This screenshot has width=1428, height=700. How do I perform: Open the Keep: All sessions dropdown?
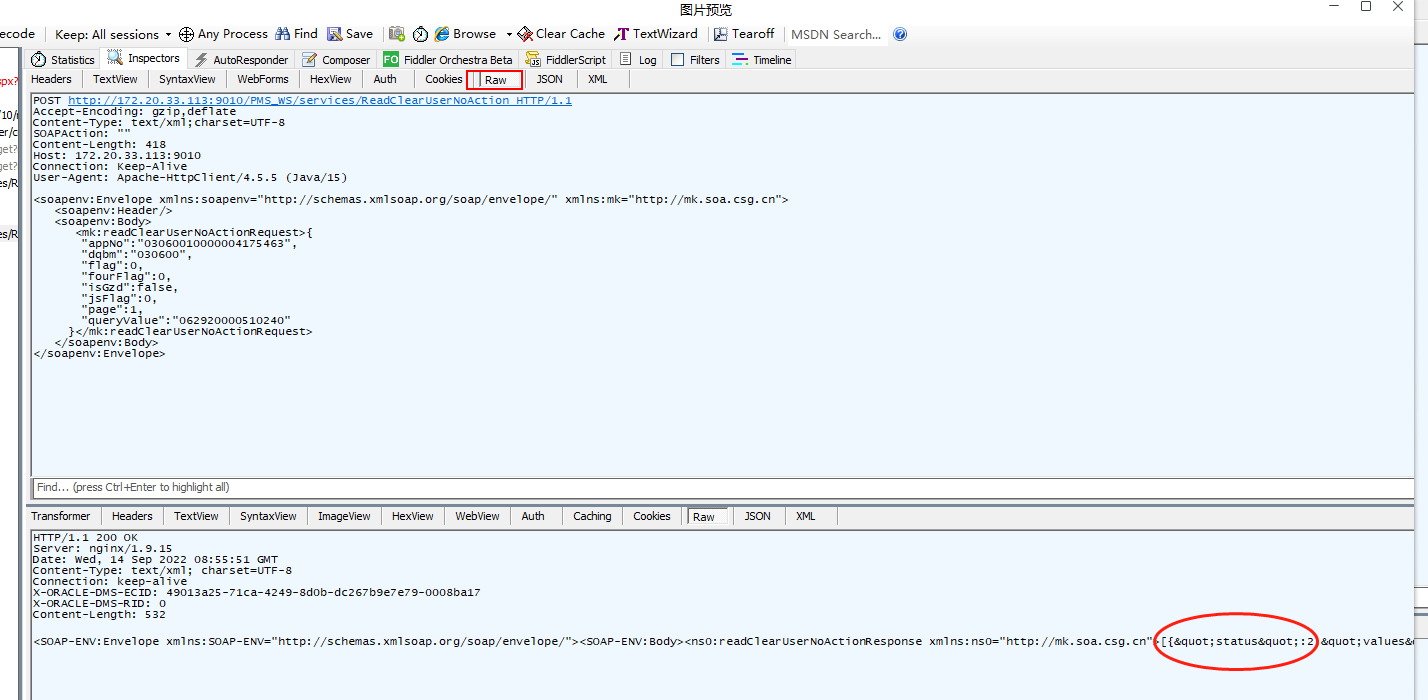(x=113, y=34)
